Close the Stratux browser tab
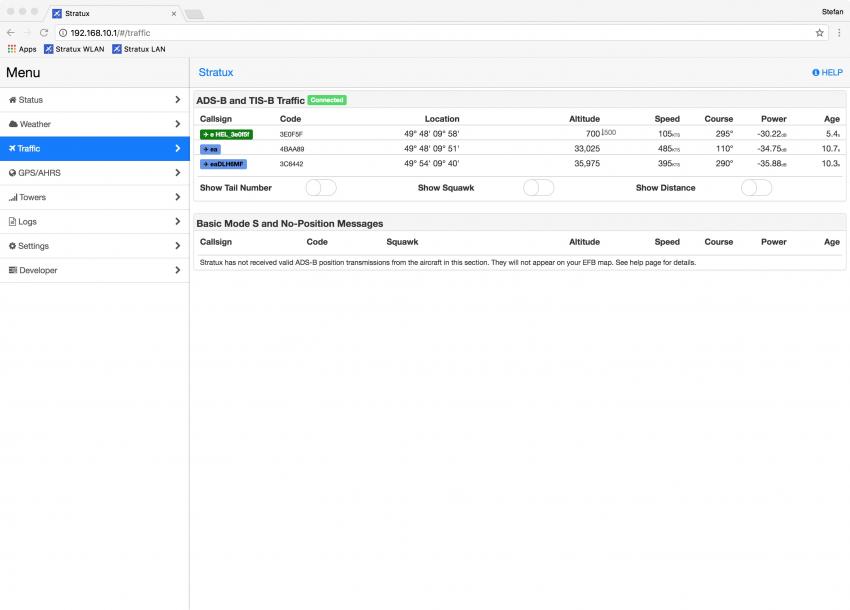The image size is (850, 610). [x=173, y=14]
